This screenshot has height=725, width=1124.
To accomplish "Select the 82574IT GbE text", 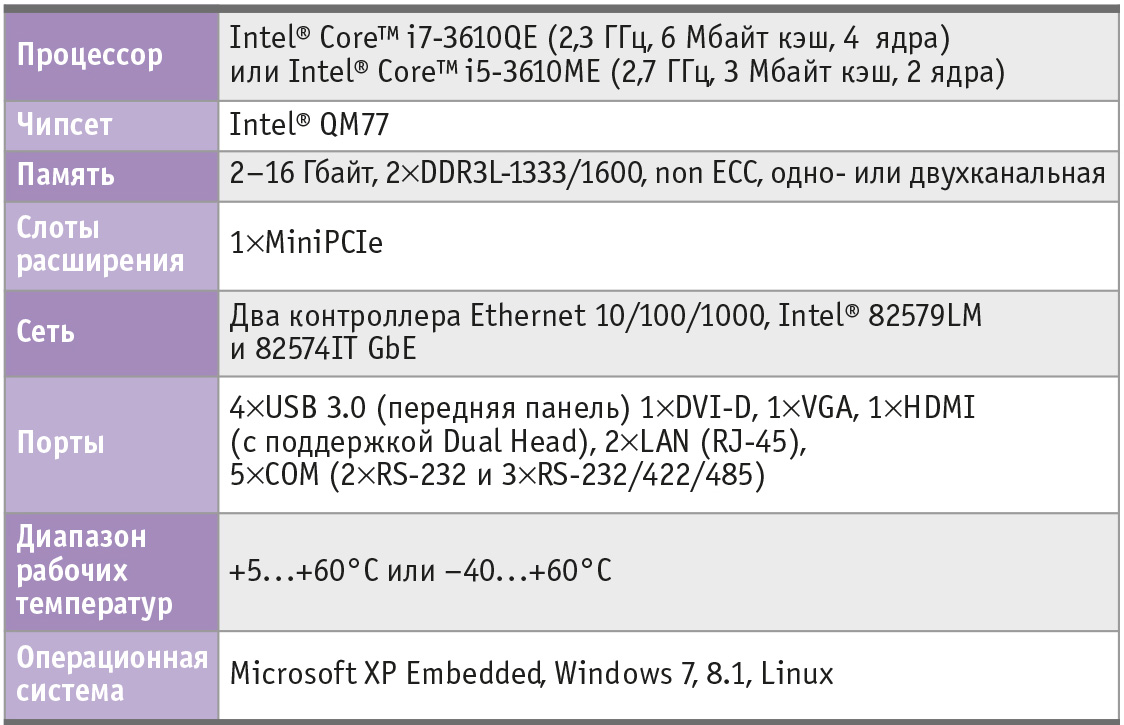I will tap(323, 349).
